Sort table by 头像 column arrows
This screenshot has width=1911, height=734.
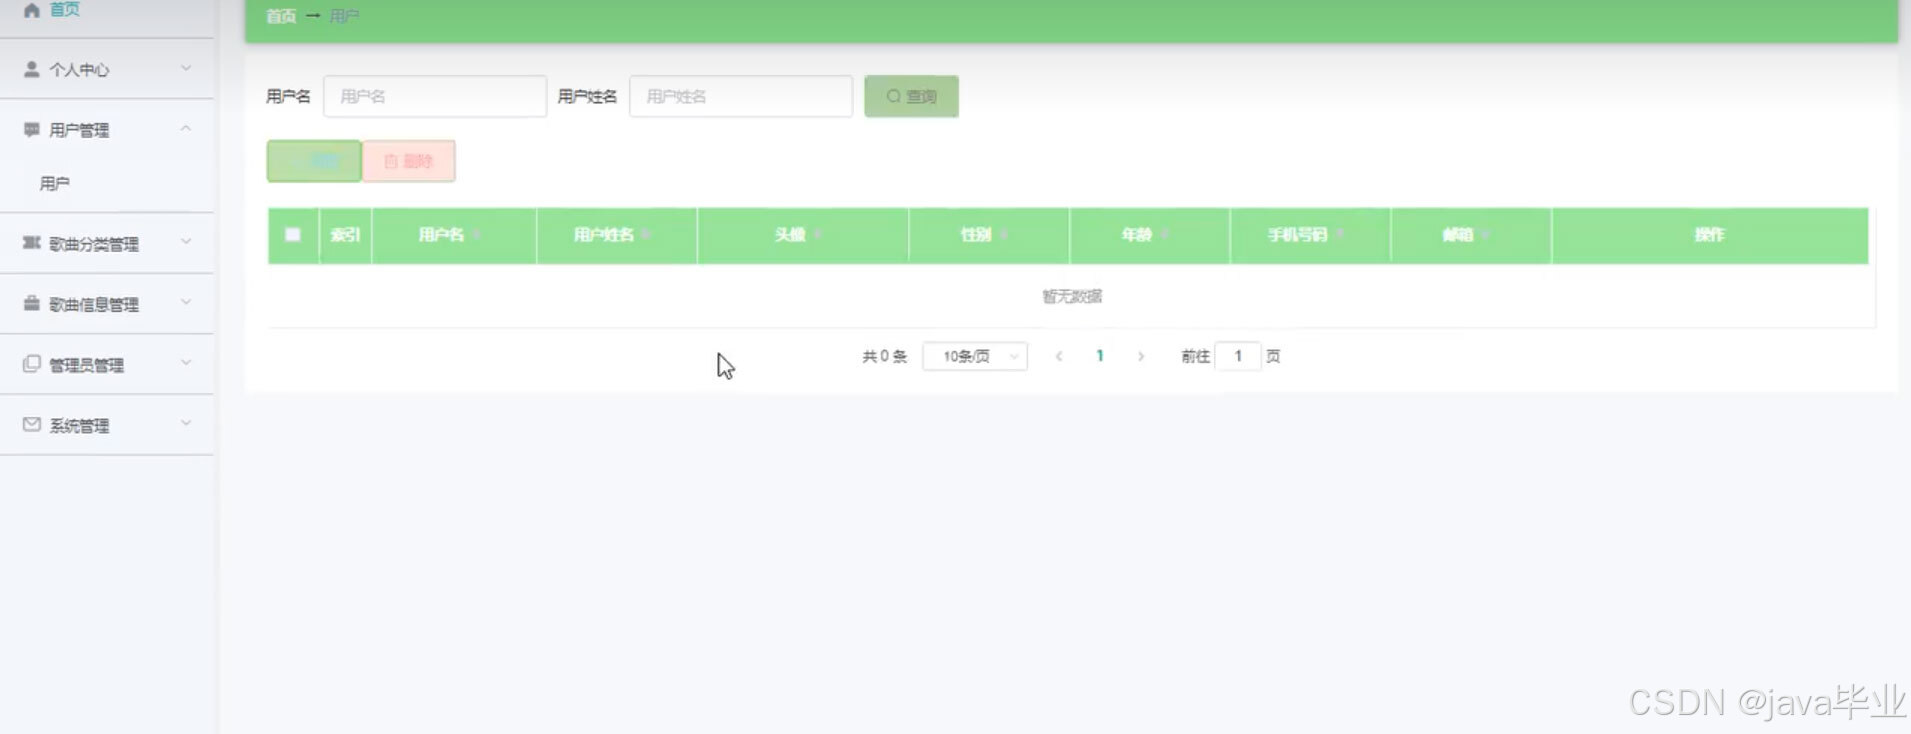tap(818, 235)
